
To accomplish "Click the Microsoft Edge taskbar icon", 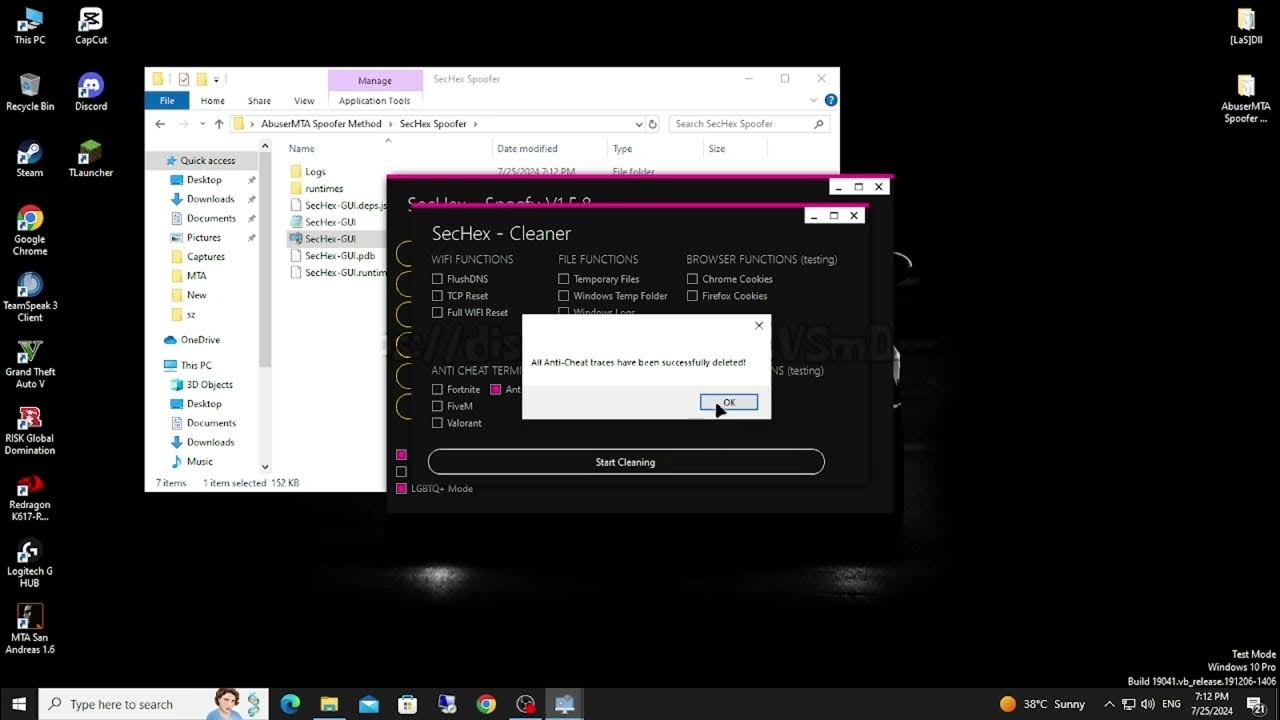I will pos(290,704).
